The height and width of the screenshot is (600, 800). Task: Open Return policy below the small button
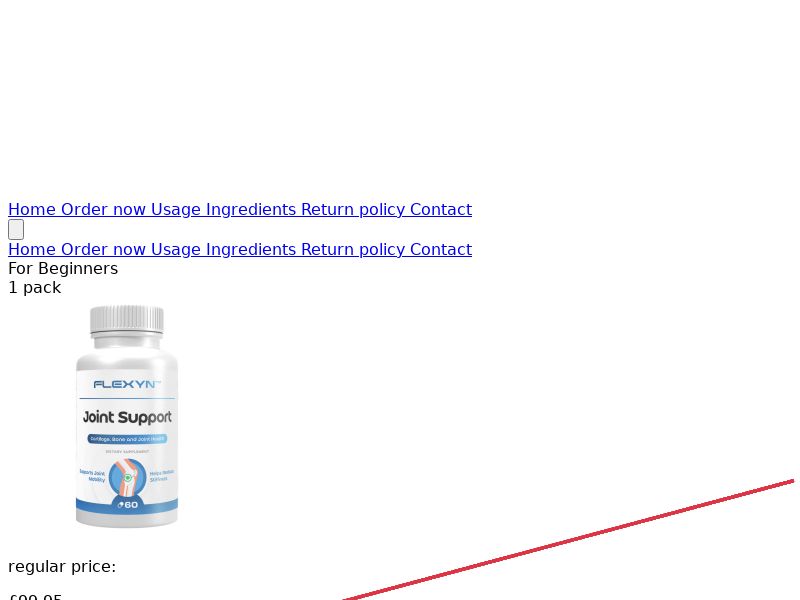[353, 249]
